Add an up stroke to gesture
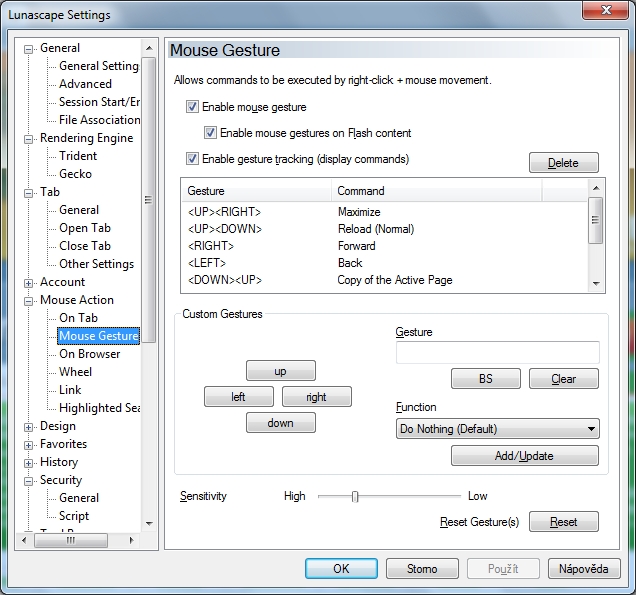Screen dimensions: 636x595 (281, 371)
